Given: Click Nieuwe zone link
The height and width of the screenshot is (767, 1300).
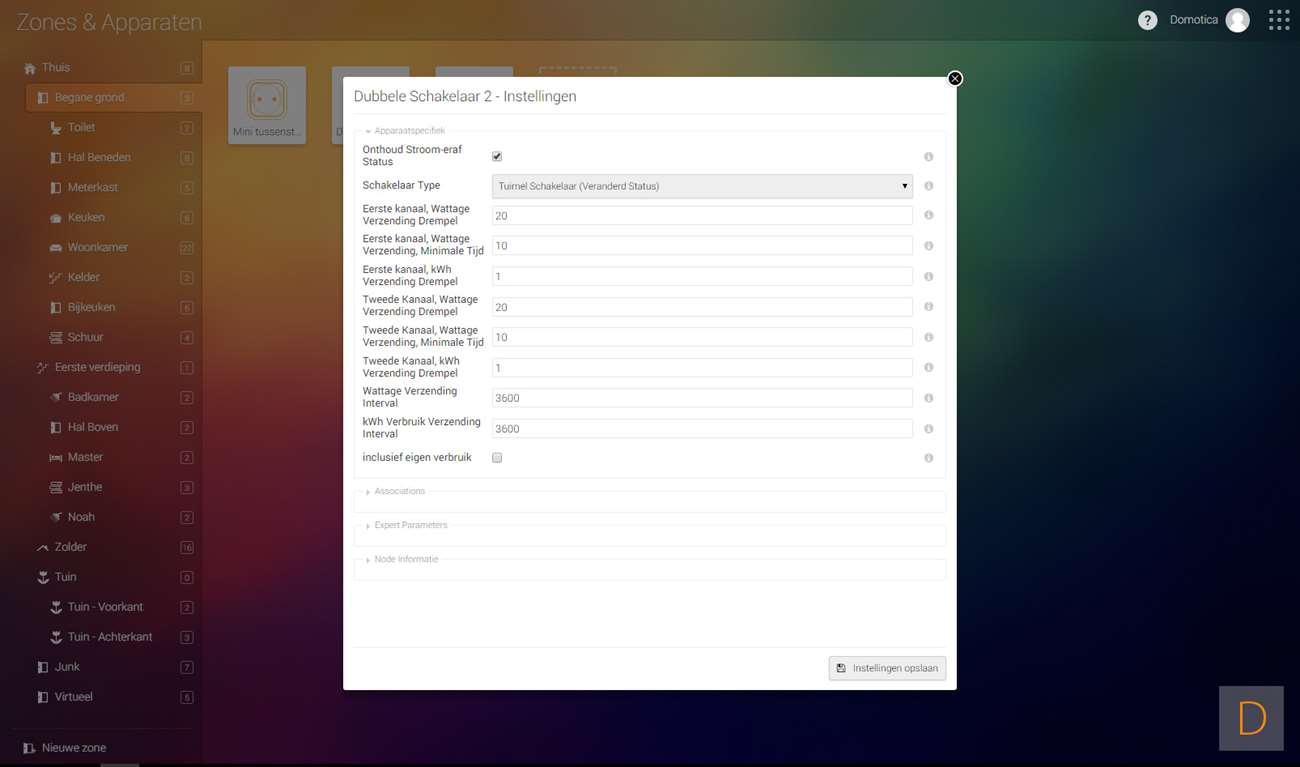Looking at the screenshot, I should (73, 748).
